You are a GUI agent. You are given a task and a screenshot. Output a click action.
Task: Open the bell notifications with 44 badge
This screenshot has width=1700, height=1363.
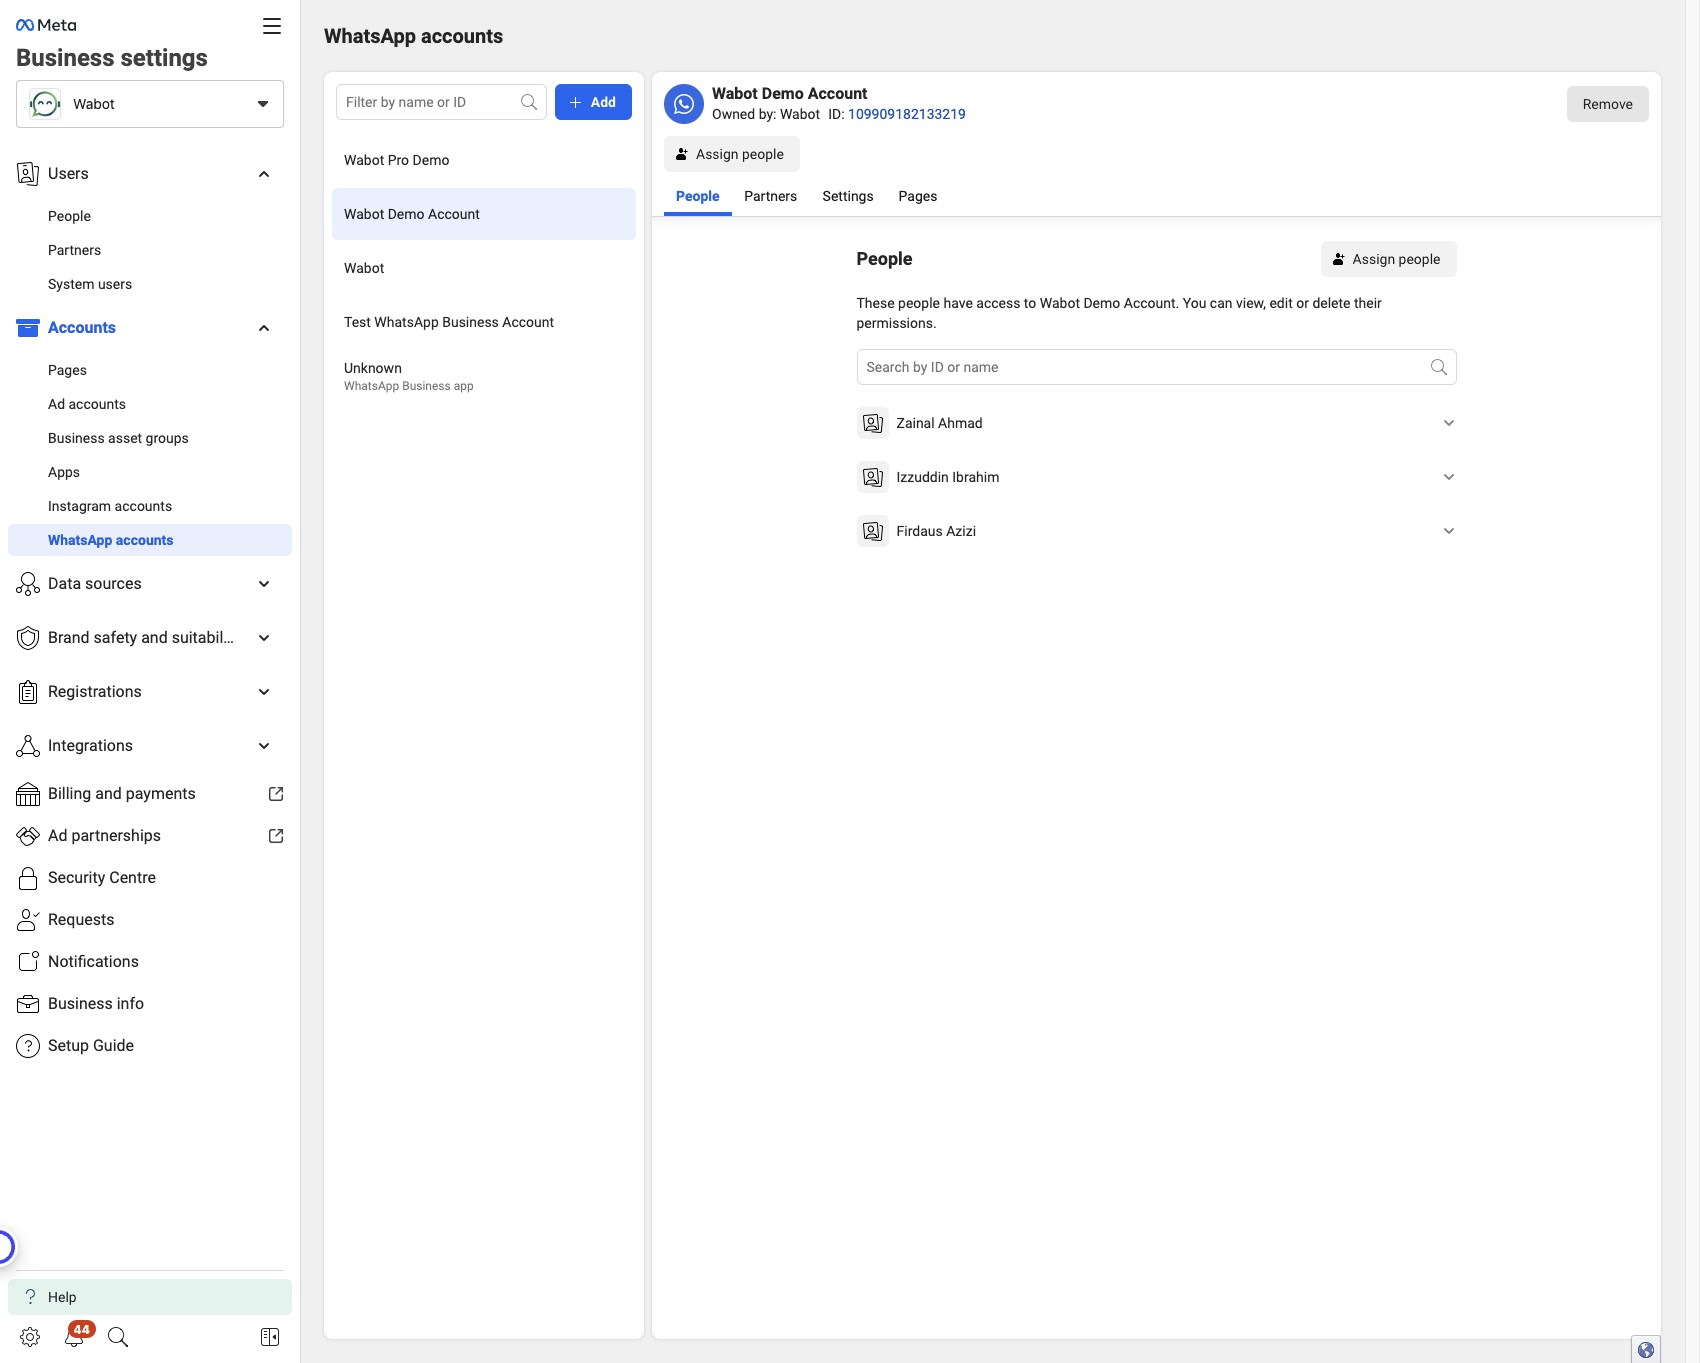point(76,1335)
